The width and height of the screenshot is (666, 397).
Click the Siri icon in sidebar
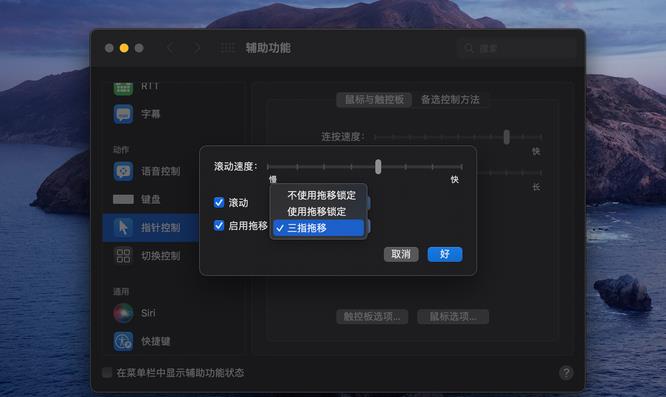point(123,313)
